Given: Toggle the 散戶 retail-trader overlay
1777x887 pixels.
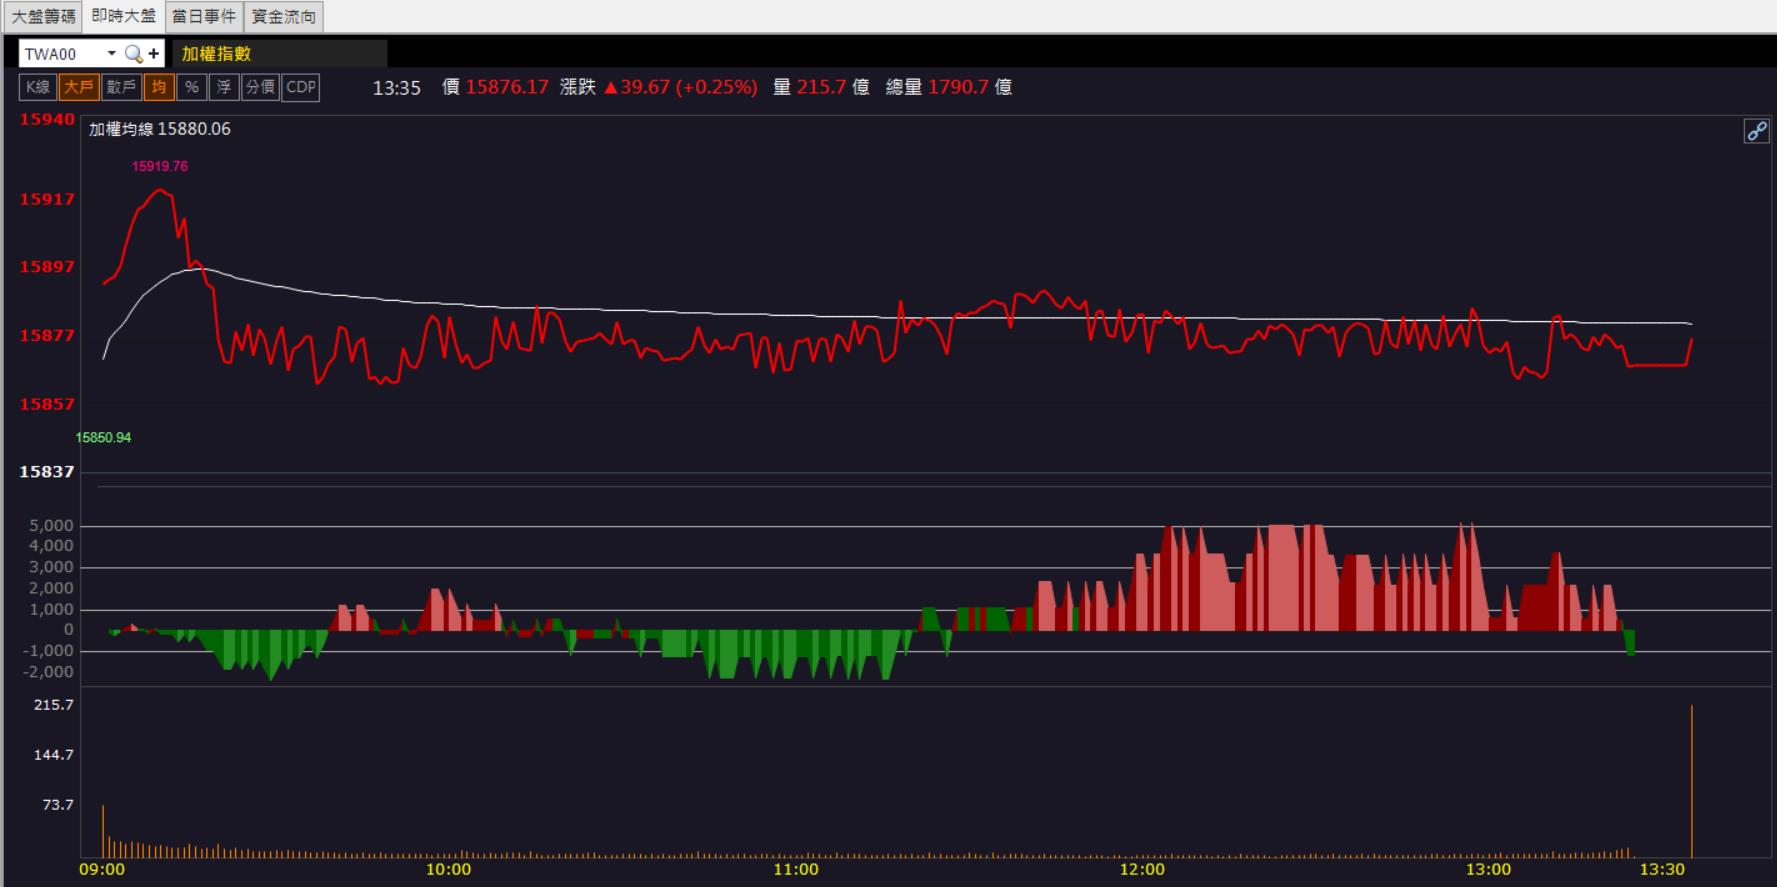Looking at the screenshot, I should [x=121, y=87].
